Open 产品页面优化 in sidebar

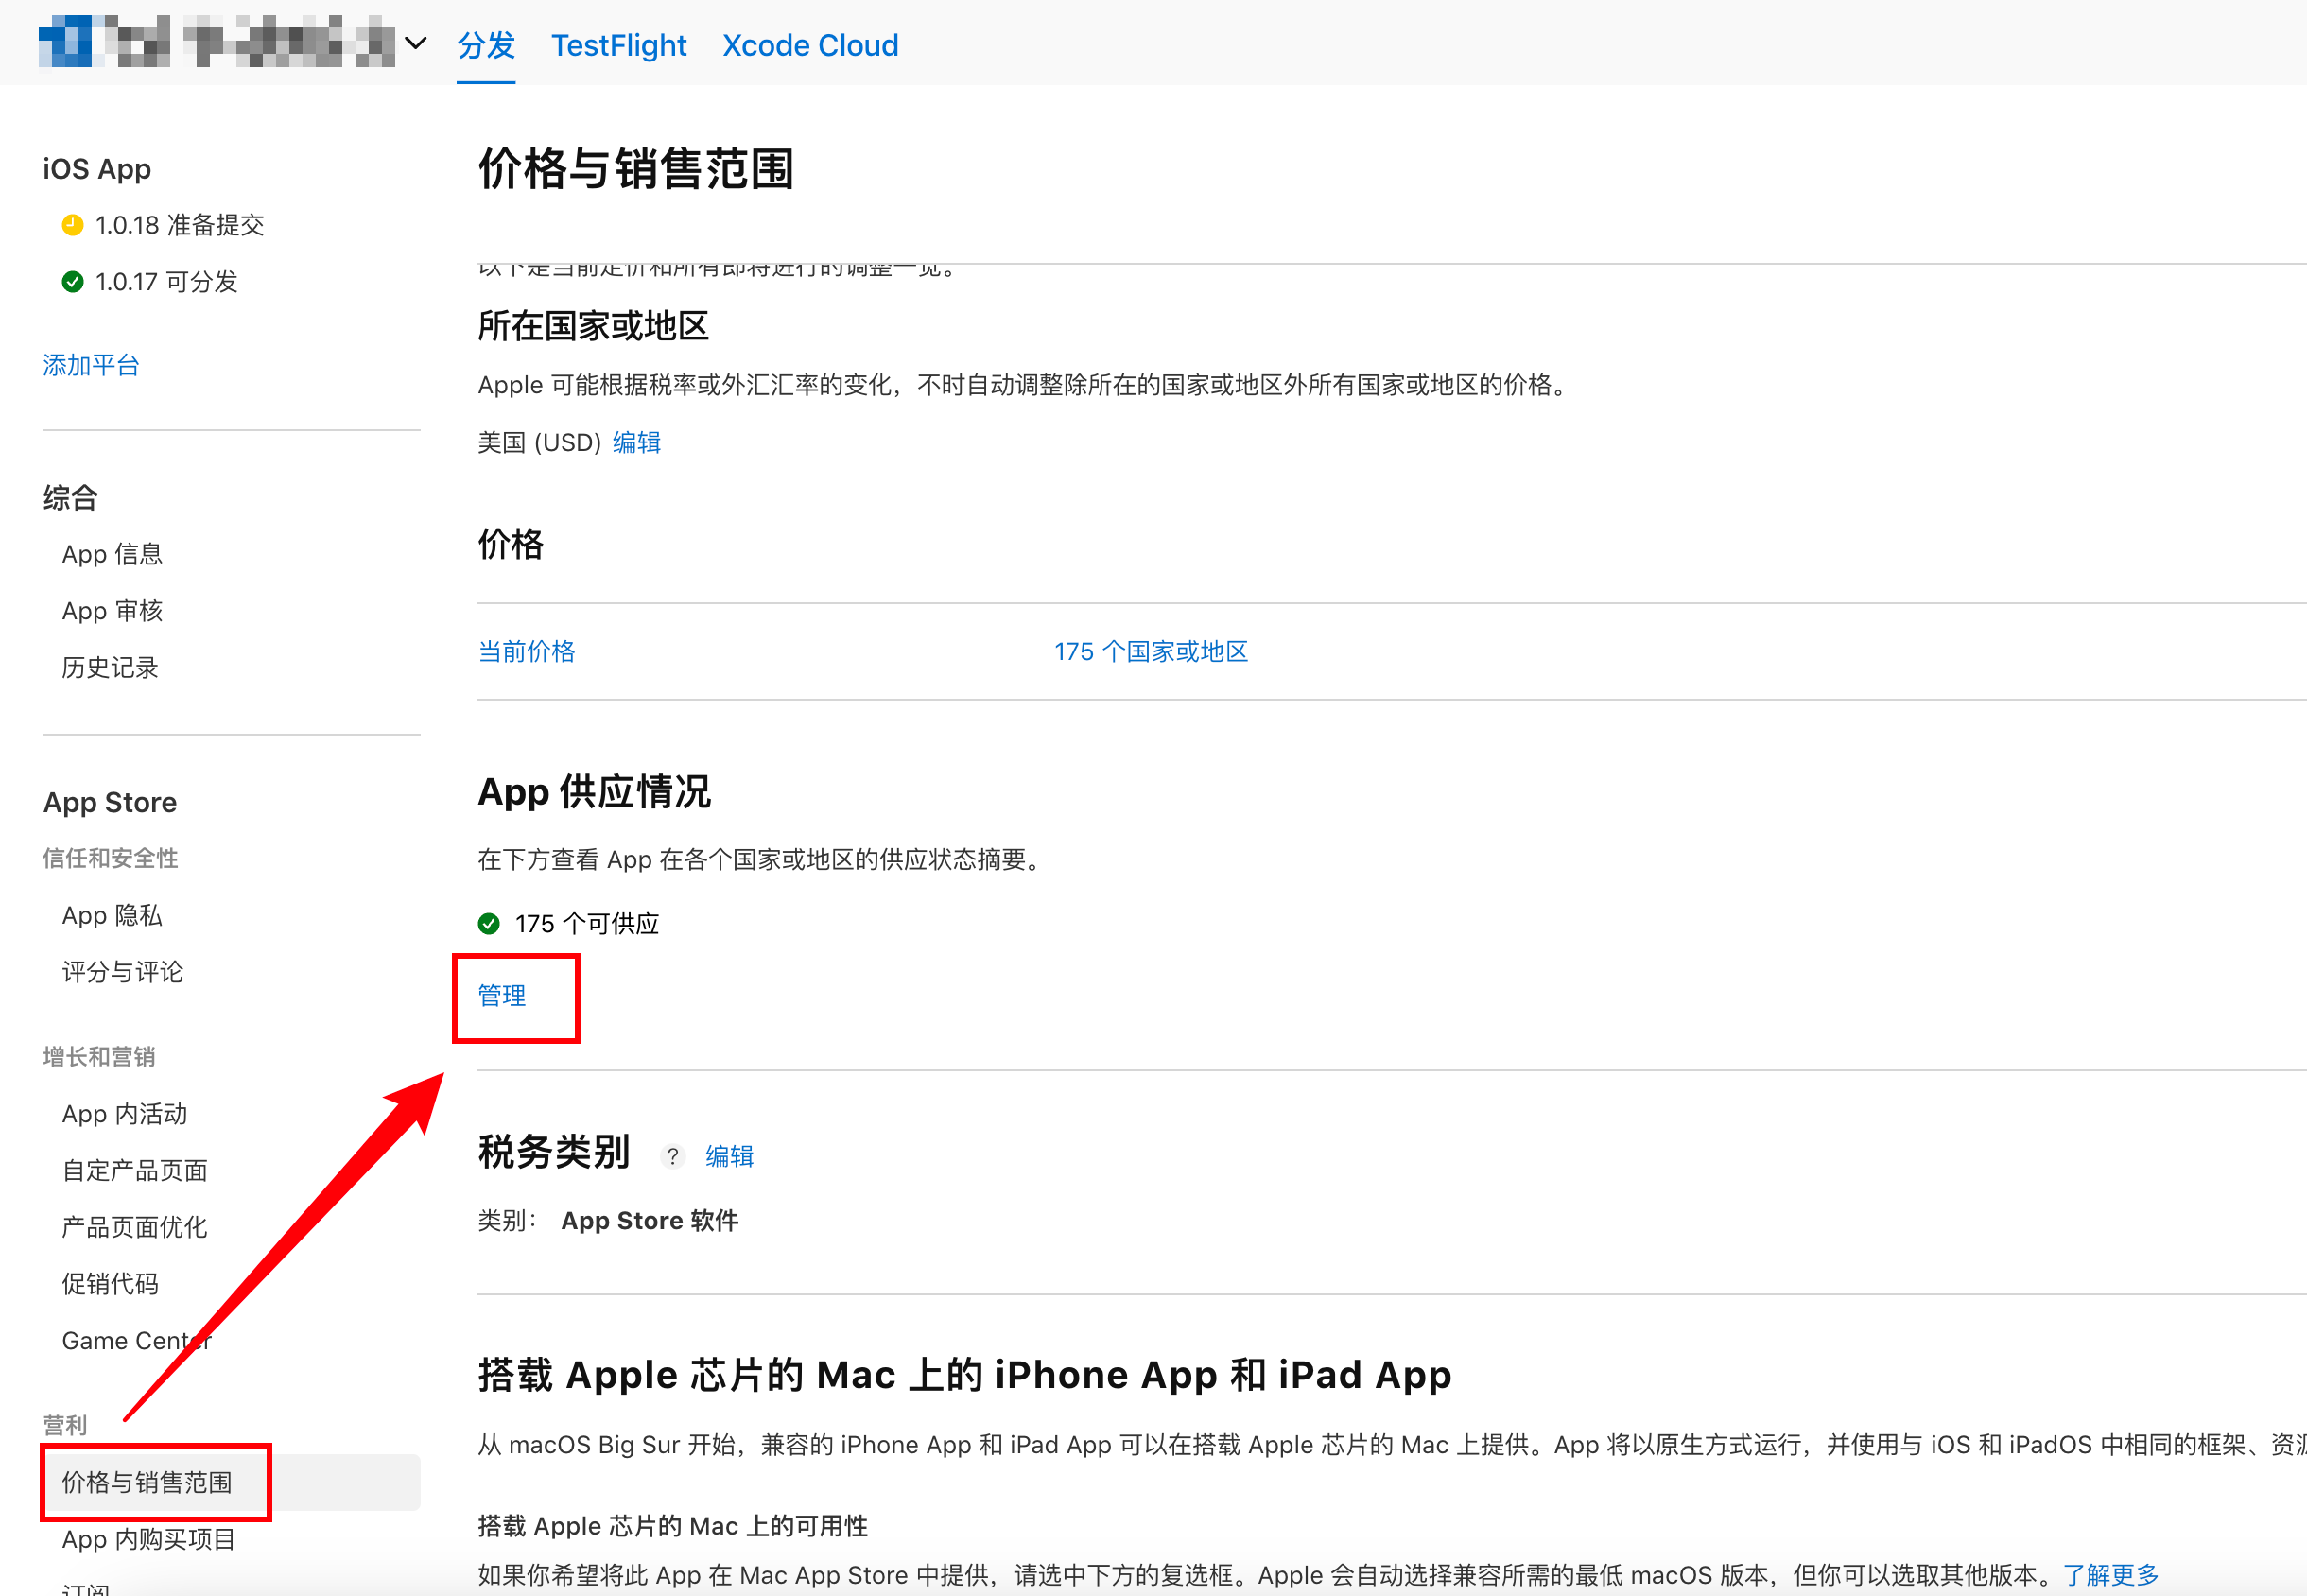[x=134, y=1228]
